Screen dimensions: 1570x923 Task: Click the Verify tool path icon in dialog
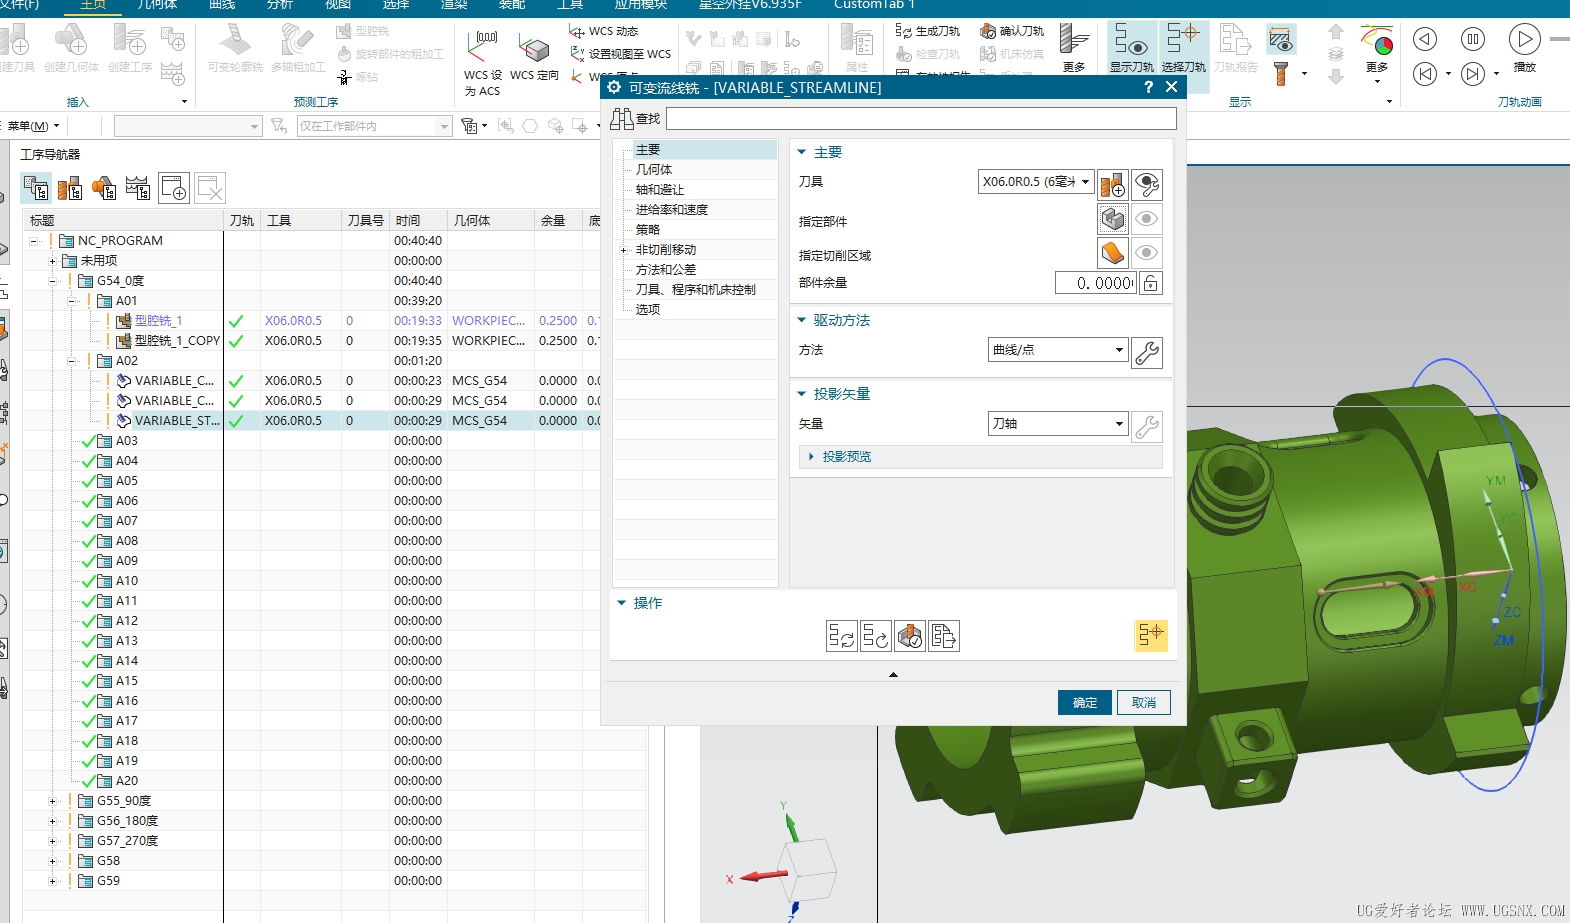tap(909, 636)
